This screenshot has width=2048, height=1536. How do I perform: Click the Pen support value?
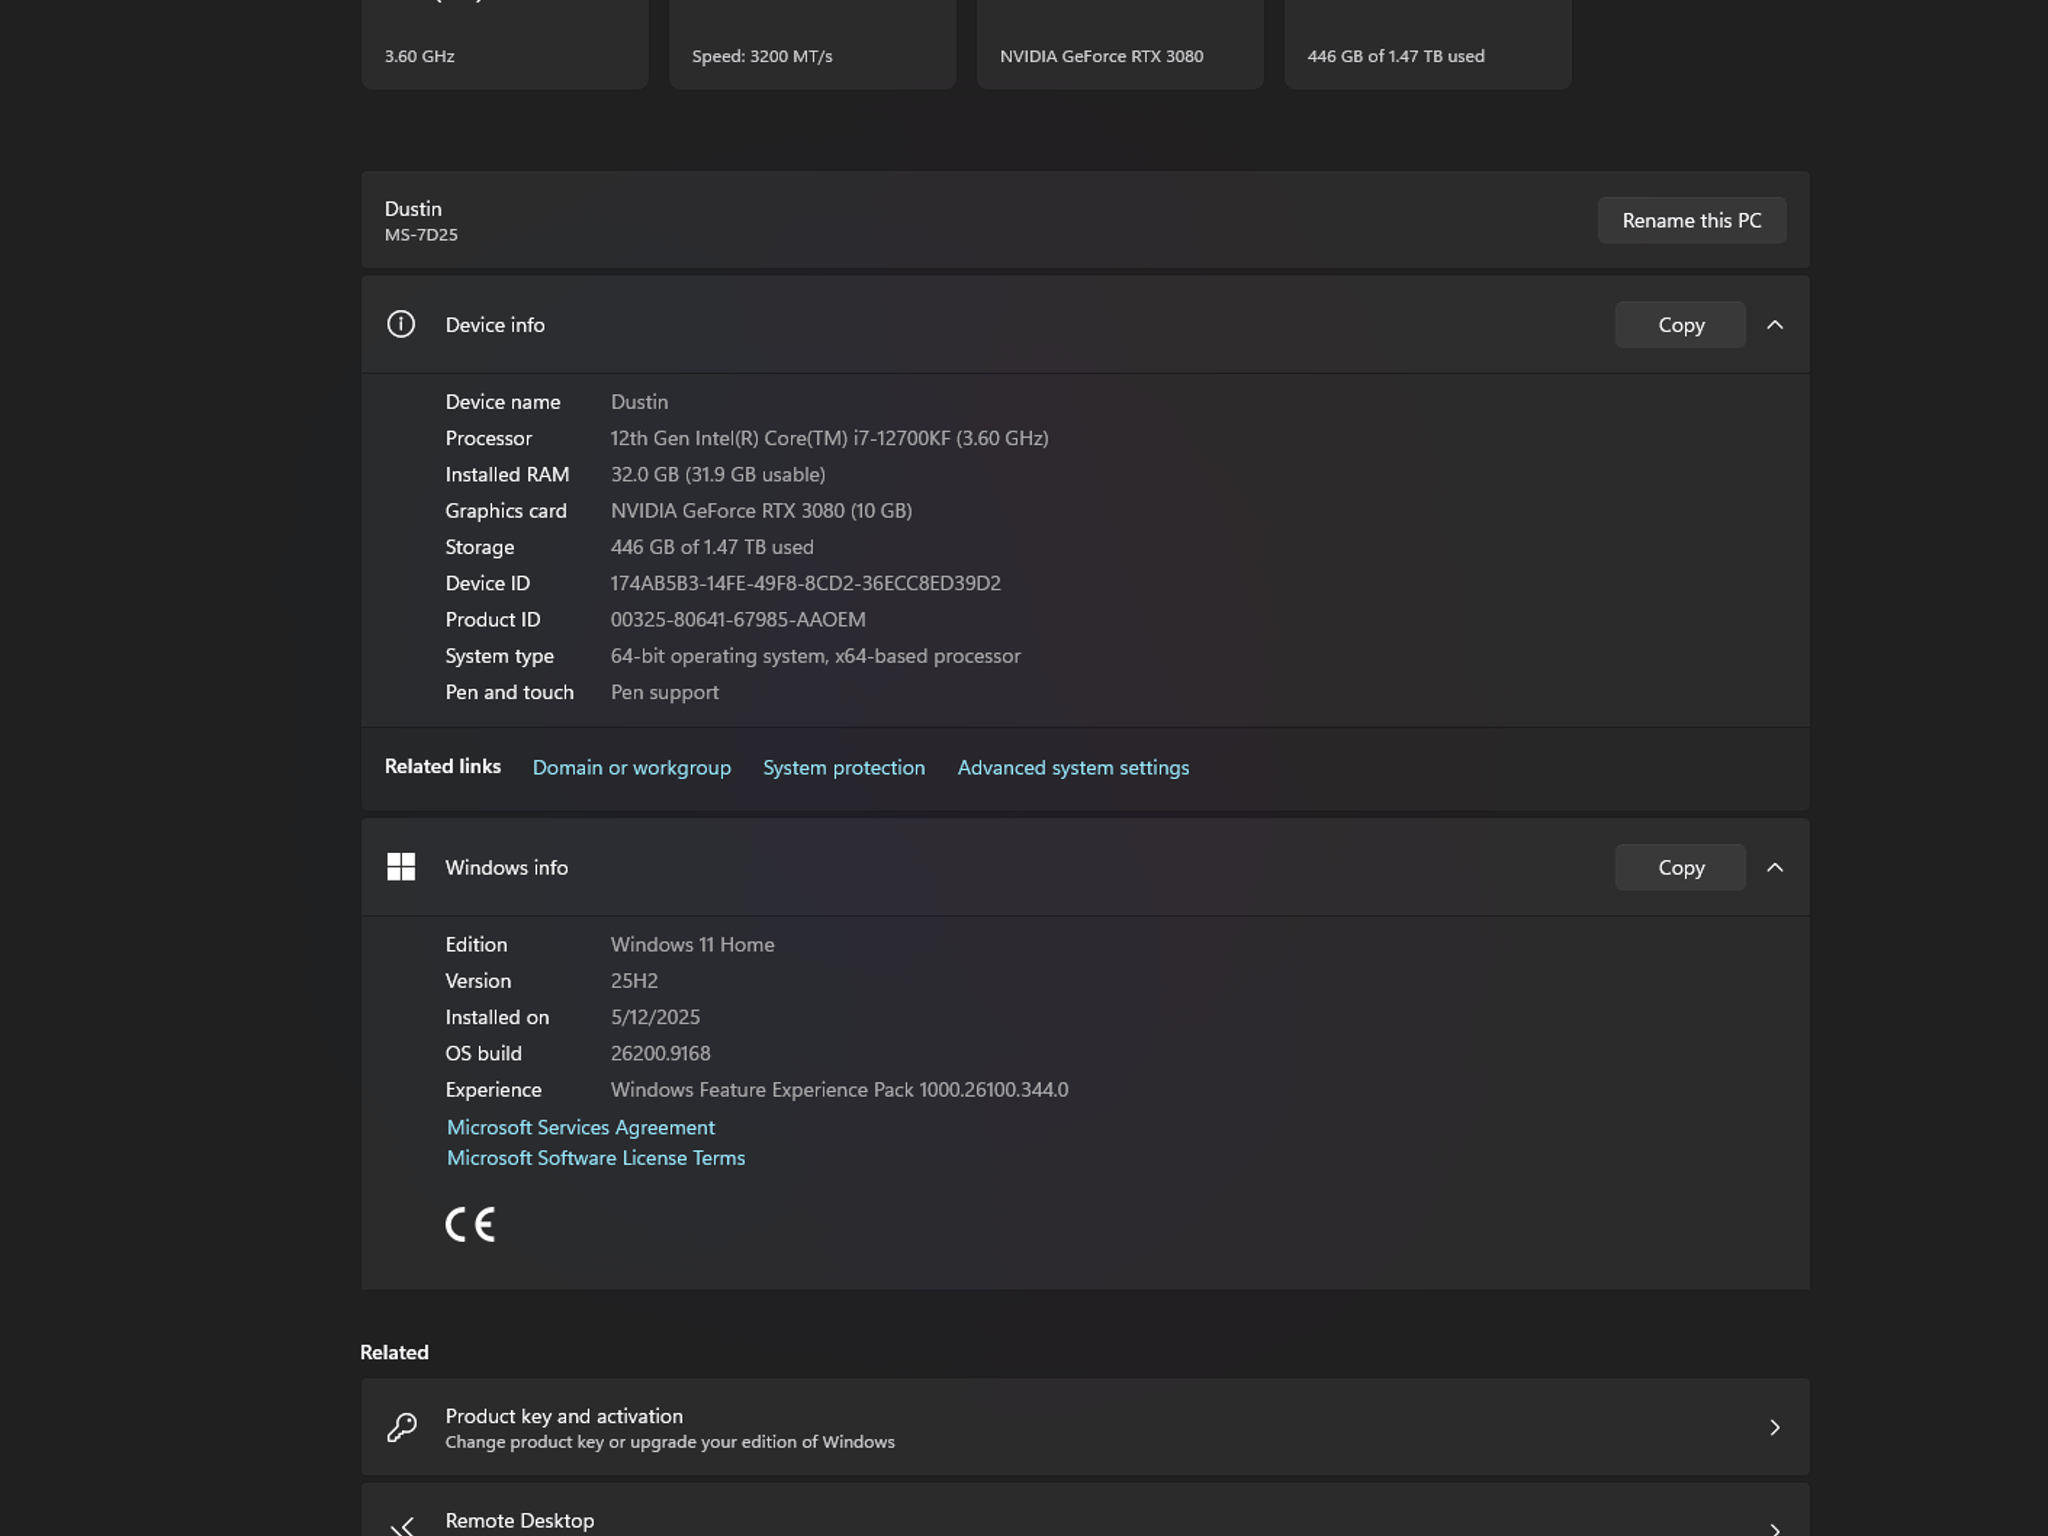(665, 692)
